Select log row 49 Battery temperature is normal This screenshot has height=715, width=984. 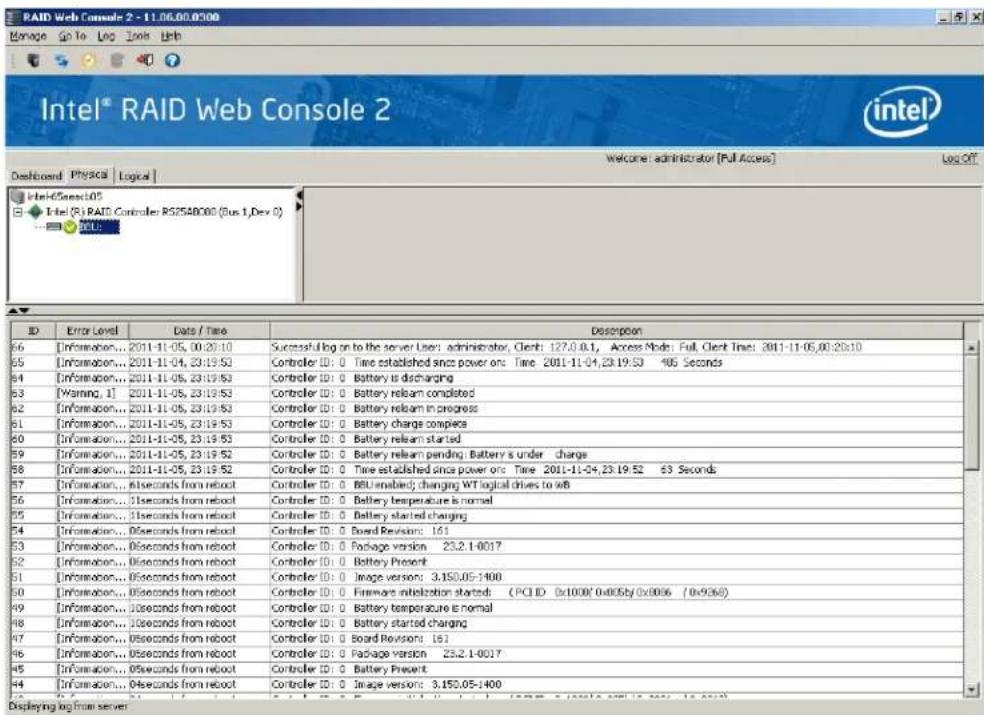pyautogui.click(x=487, y=608)
